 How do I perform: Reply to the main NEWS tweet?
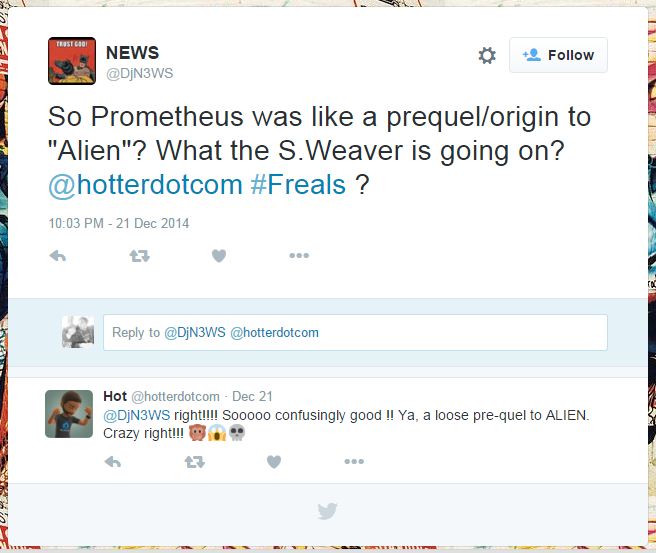tap(58, 256)
